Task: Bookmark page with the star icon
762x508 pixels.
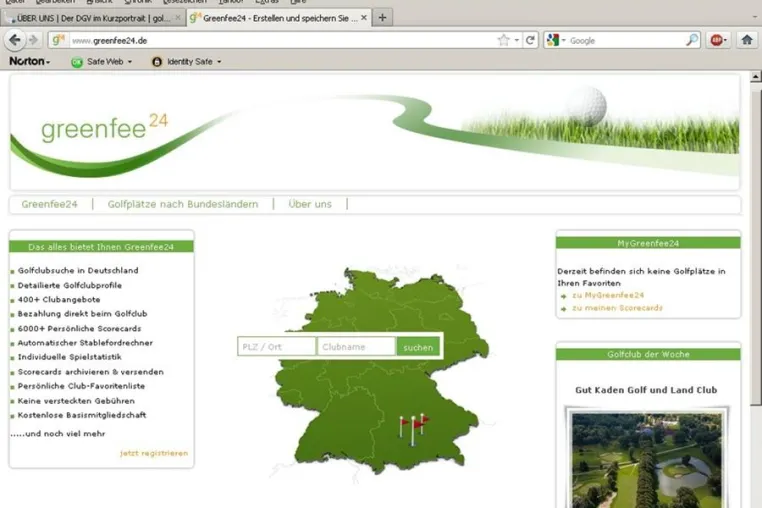Action: (x=503, y=40)
